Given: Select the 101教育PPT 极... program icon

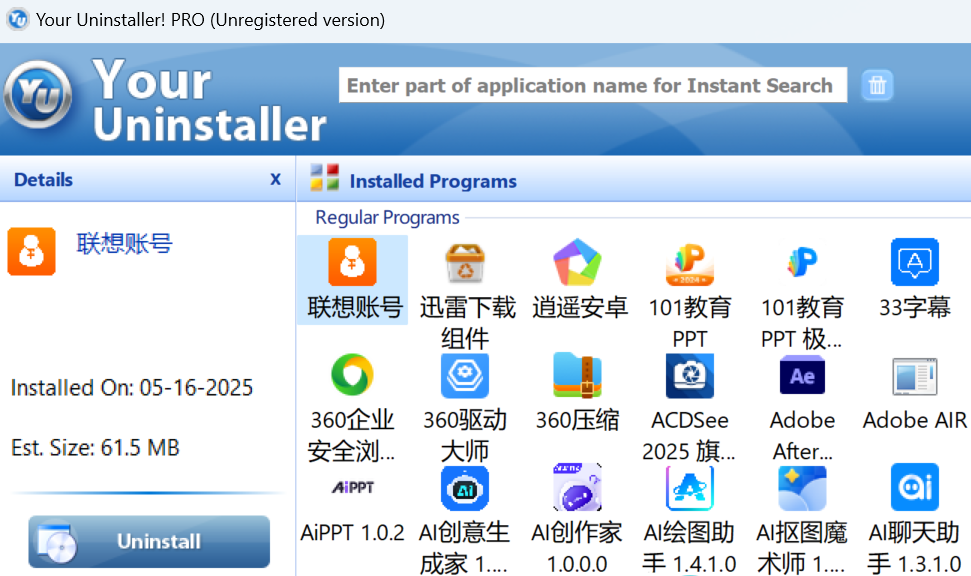Looking at the screenshot, I should (803, 262).
